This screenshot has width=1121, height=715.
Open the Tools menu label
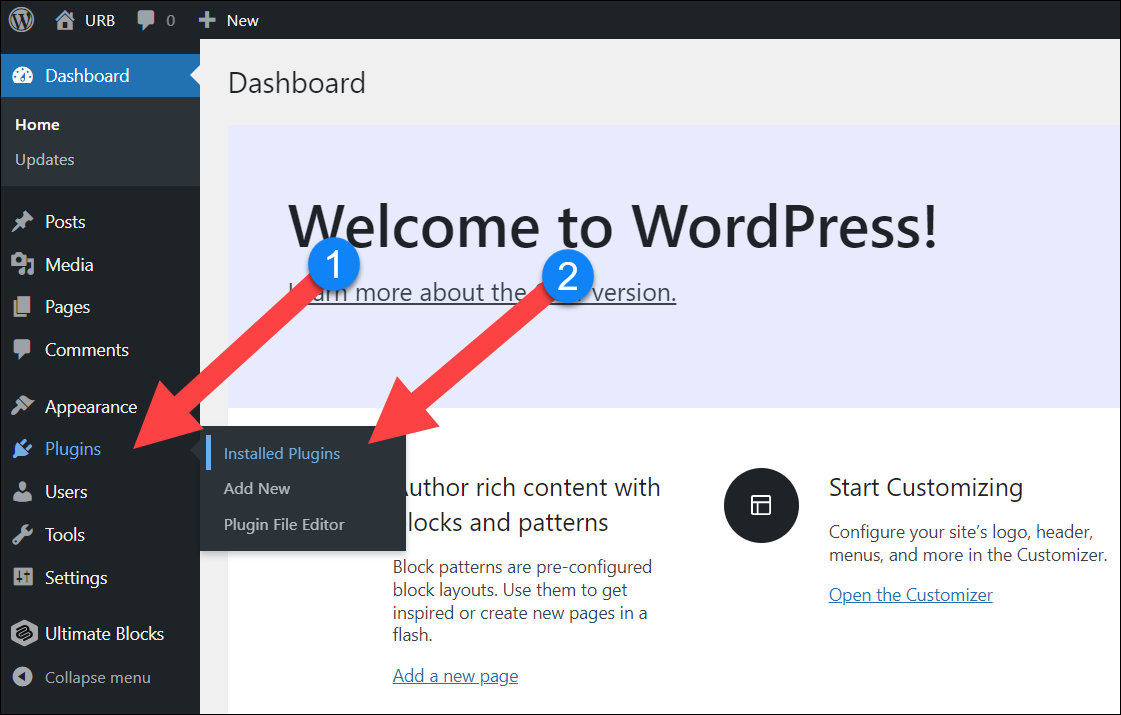[64, 535]
